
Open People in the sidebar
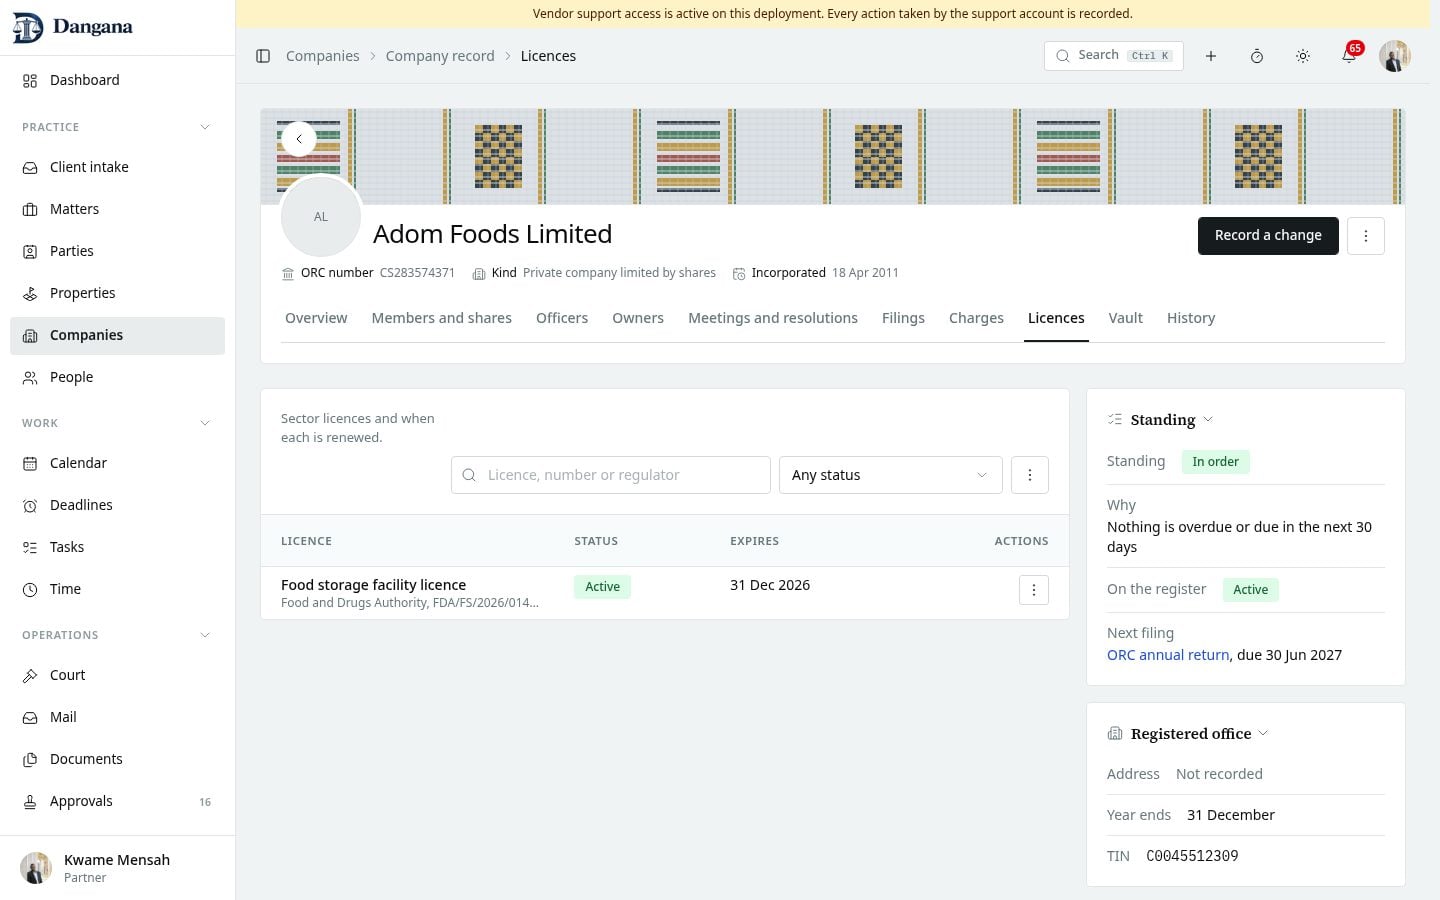click(x=117, y=377)
